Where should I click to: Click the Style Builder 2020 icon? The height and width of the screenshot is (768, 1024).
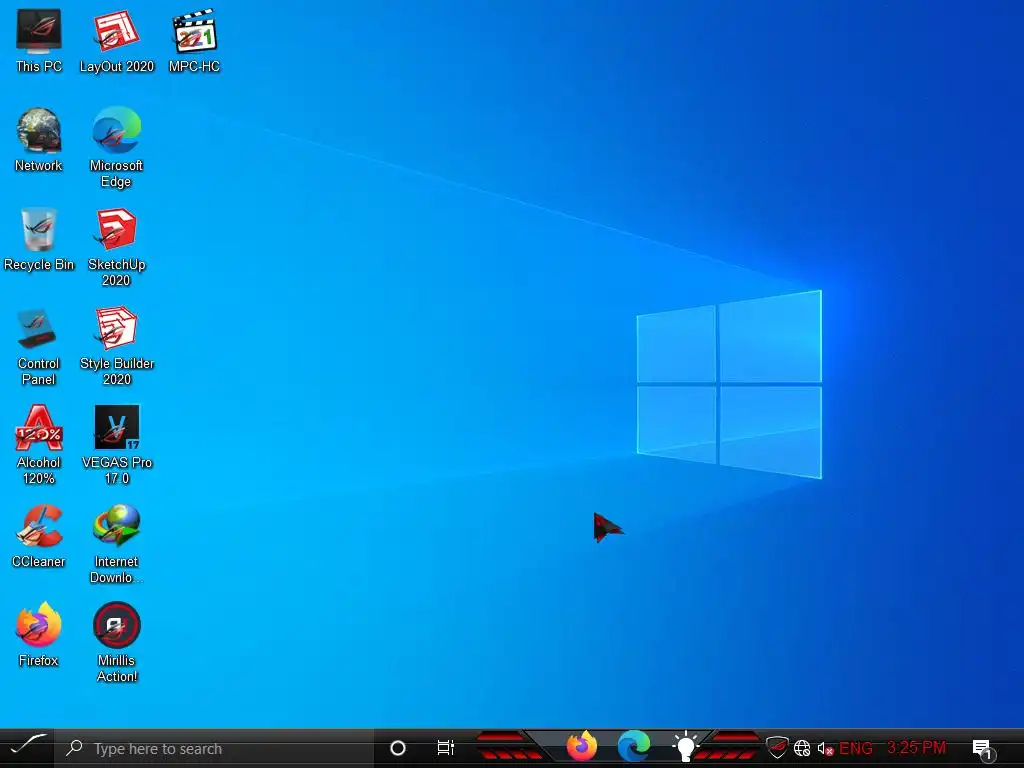(x=116, y=346)
